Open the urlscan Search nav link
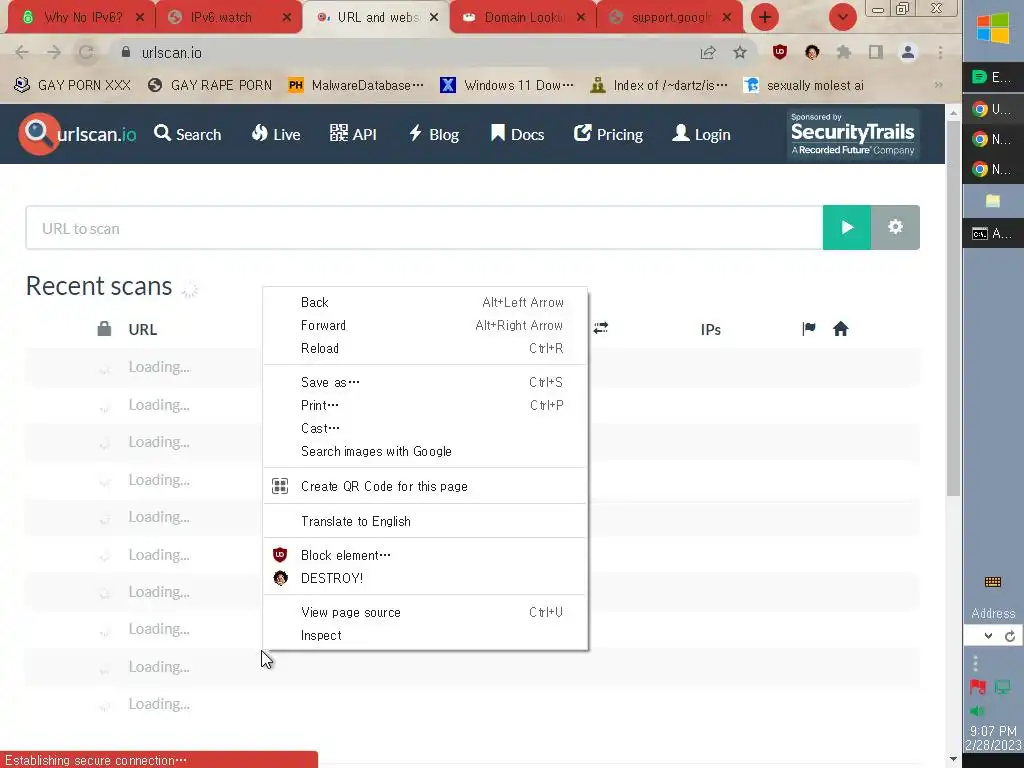 click(187, 134)
